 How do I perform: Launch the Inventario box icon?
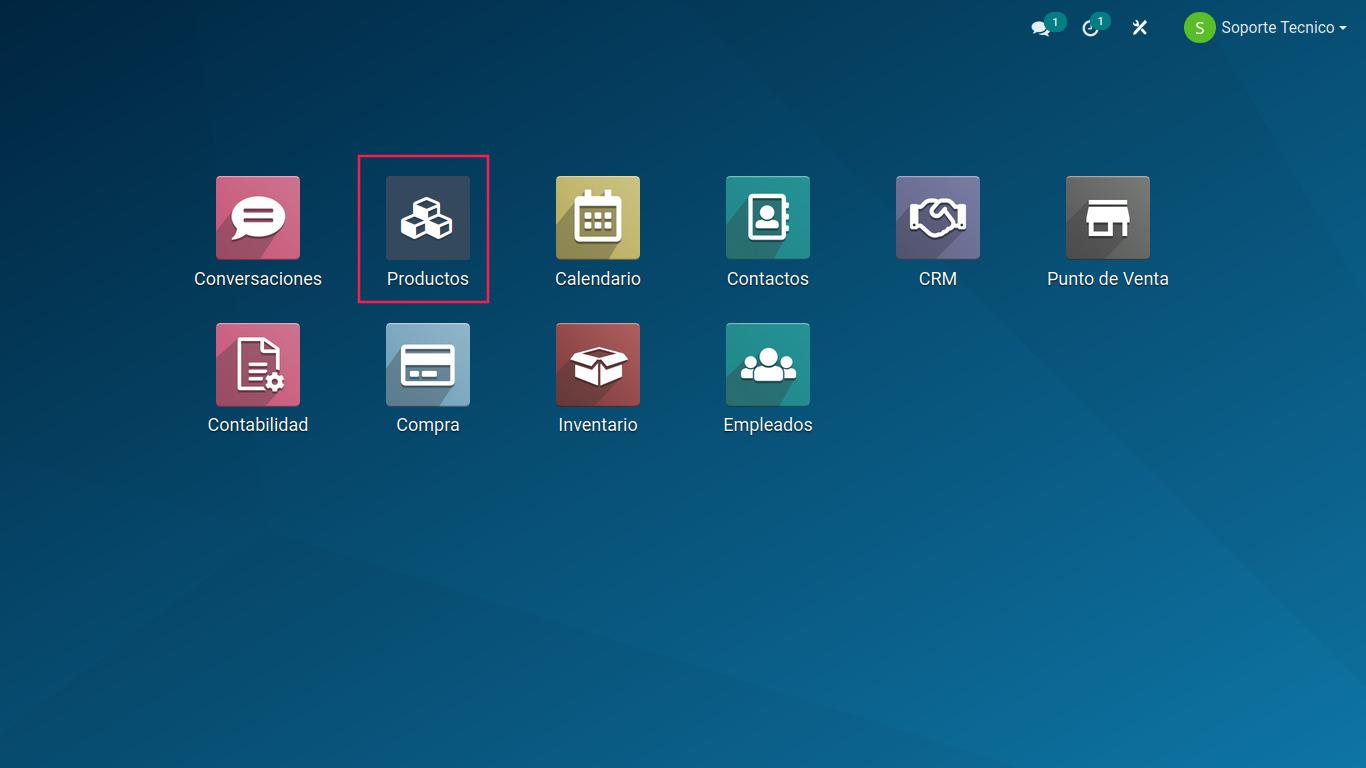tap(598, 365)
